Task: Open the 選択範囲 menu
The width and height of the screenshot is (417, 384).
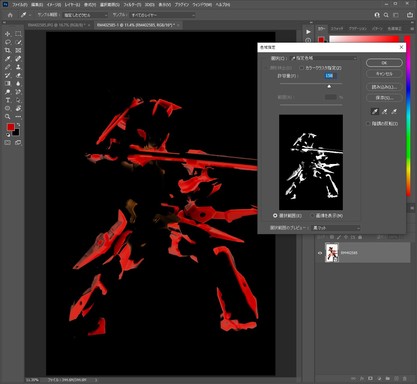Action: [110, 5]
